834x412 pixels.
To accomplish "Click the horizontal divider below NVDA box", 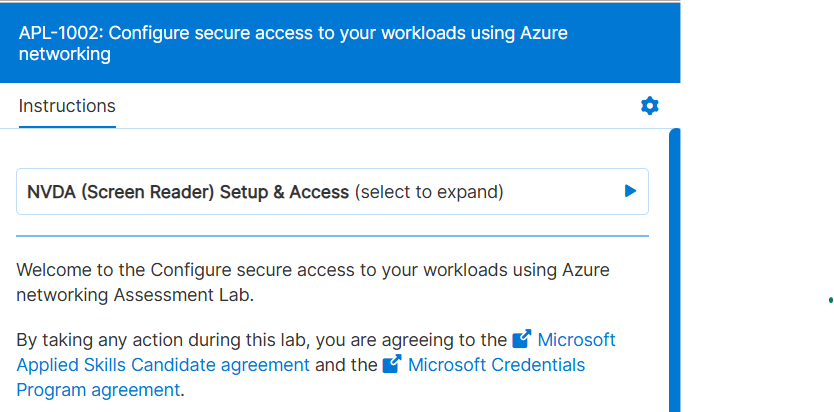I will (332, 236).
